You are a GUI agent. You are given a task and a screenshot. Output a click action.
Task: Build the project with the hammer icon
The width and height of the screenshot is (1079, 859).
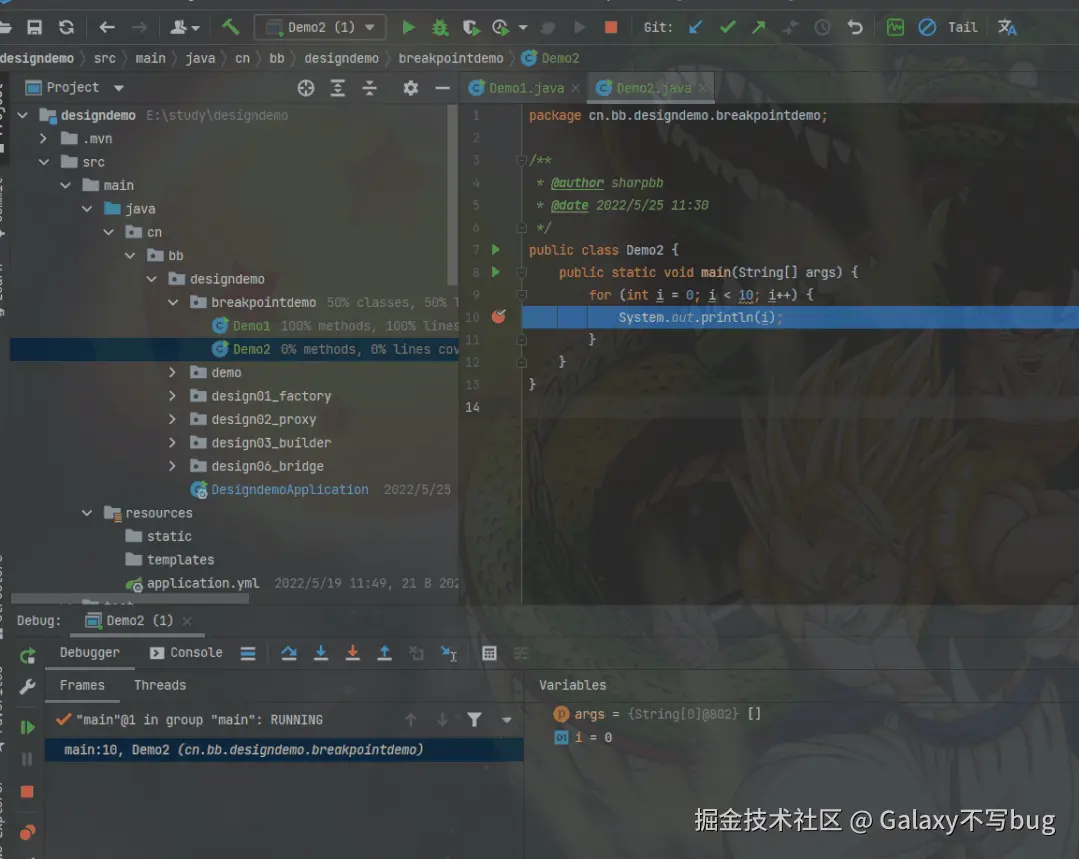tap(231, 27)
